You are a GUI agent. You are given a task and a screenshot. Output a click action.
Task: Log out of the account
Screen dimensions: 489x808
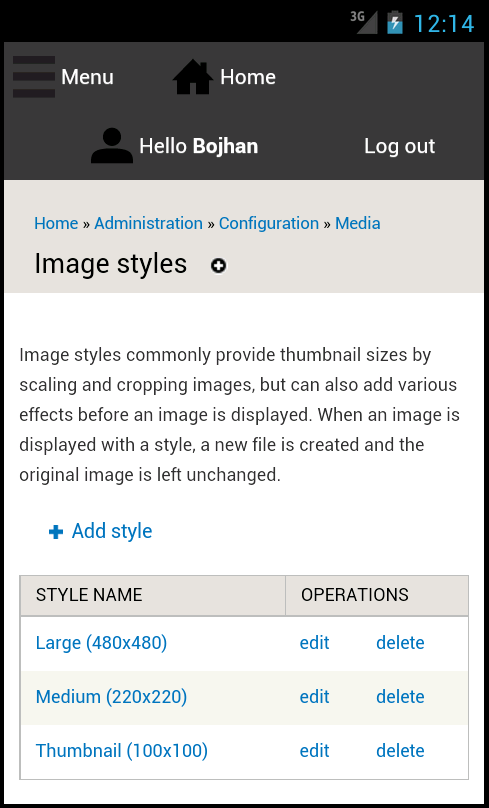tap(399, 146)
